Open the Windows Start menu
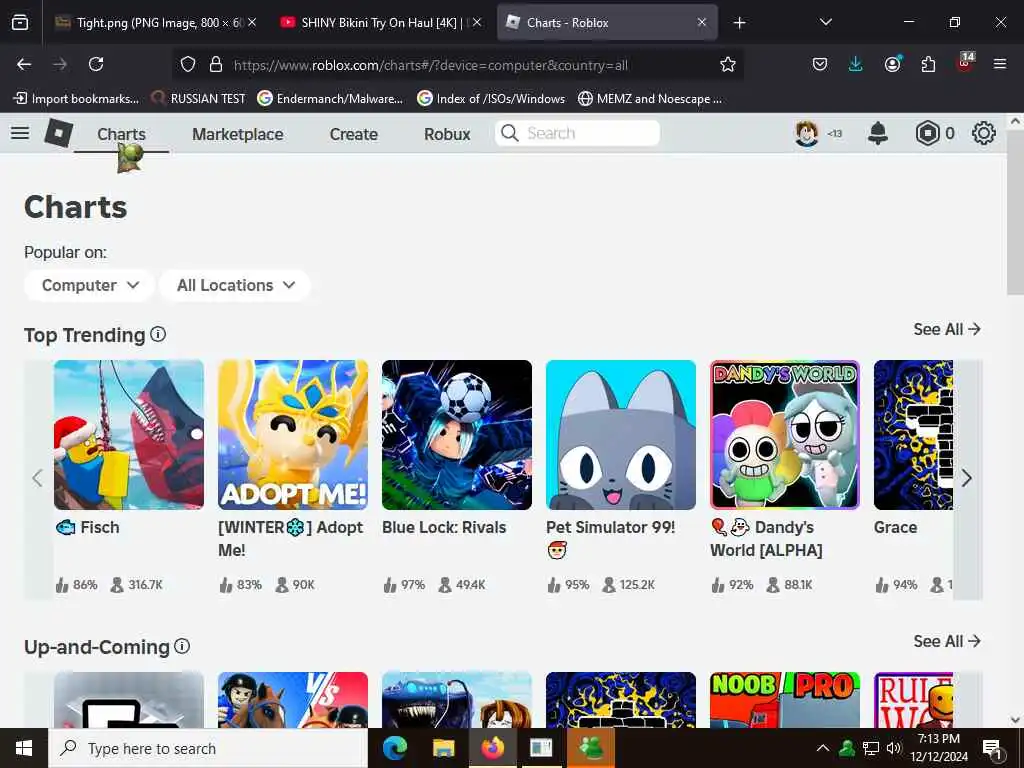This screenshot has width=1024, height=768. click(x=24, y=748)
